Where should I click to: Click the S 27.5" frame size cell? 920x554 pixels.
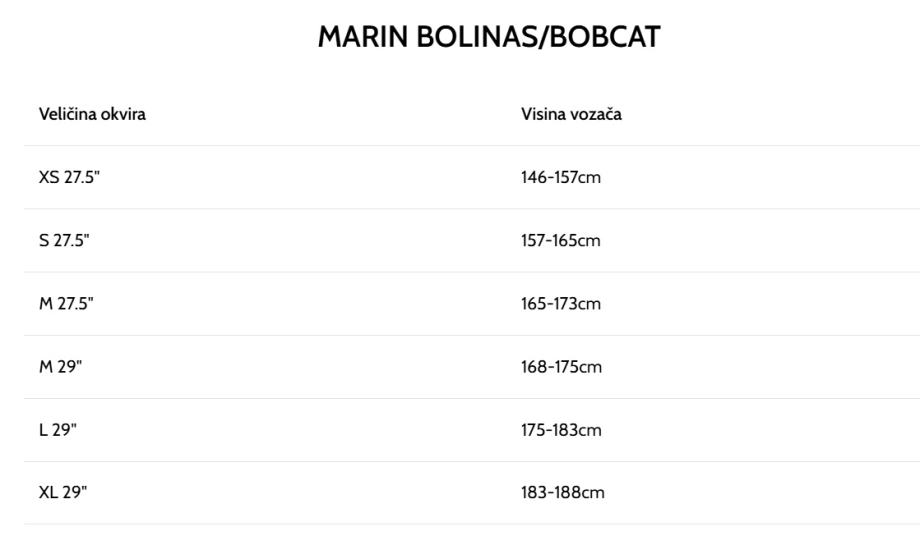pos(64,240)
